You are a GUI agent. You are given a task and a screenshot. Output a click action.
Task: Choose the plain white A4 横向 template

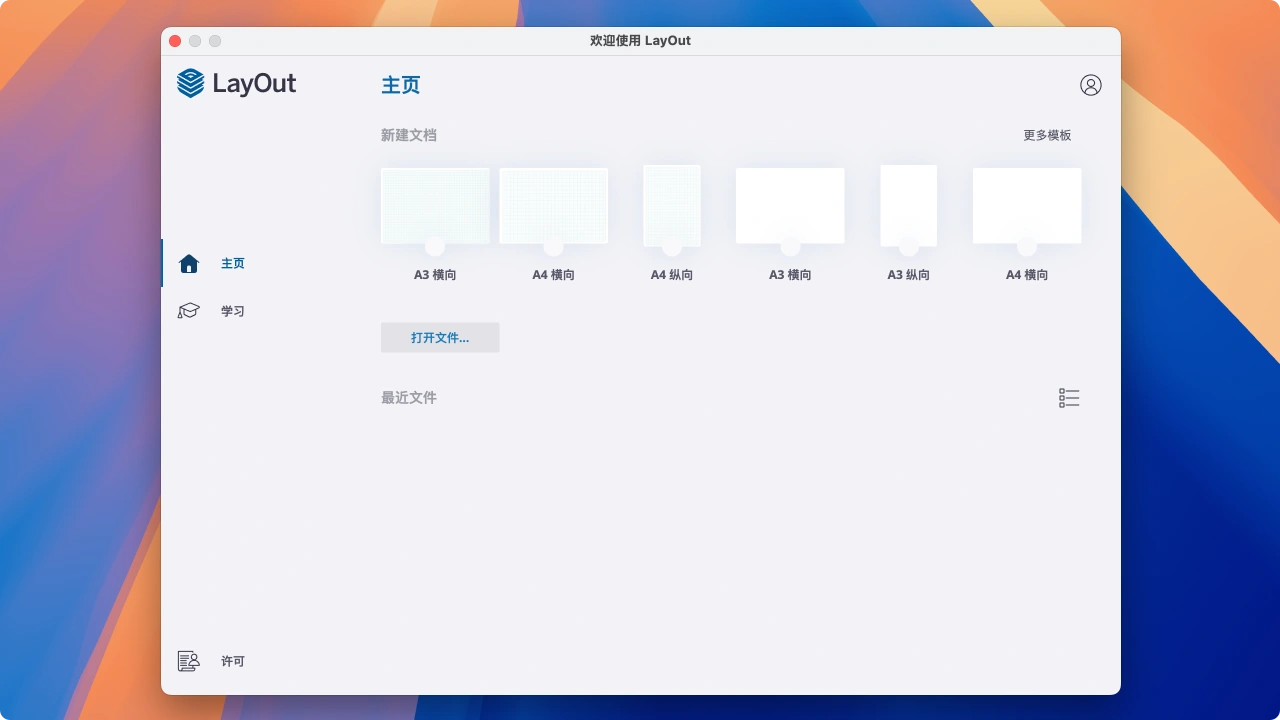pos(1027,206)
